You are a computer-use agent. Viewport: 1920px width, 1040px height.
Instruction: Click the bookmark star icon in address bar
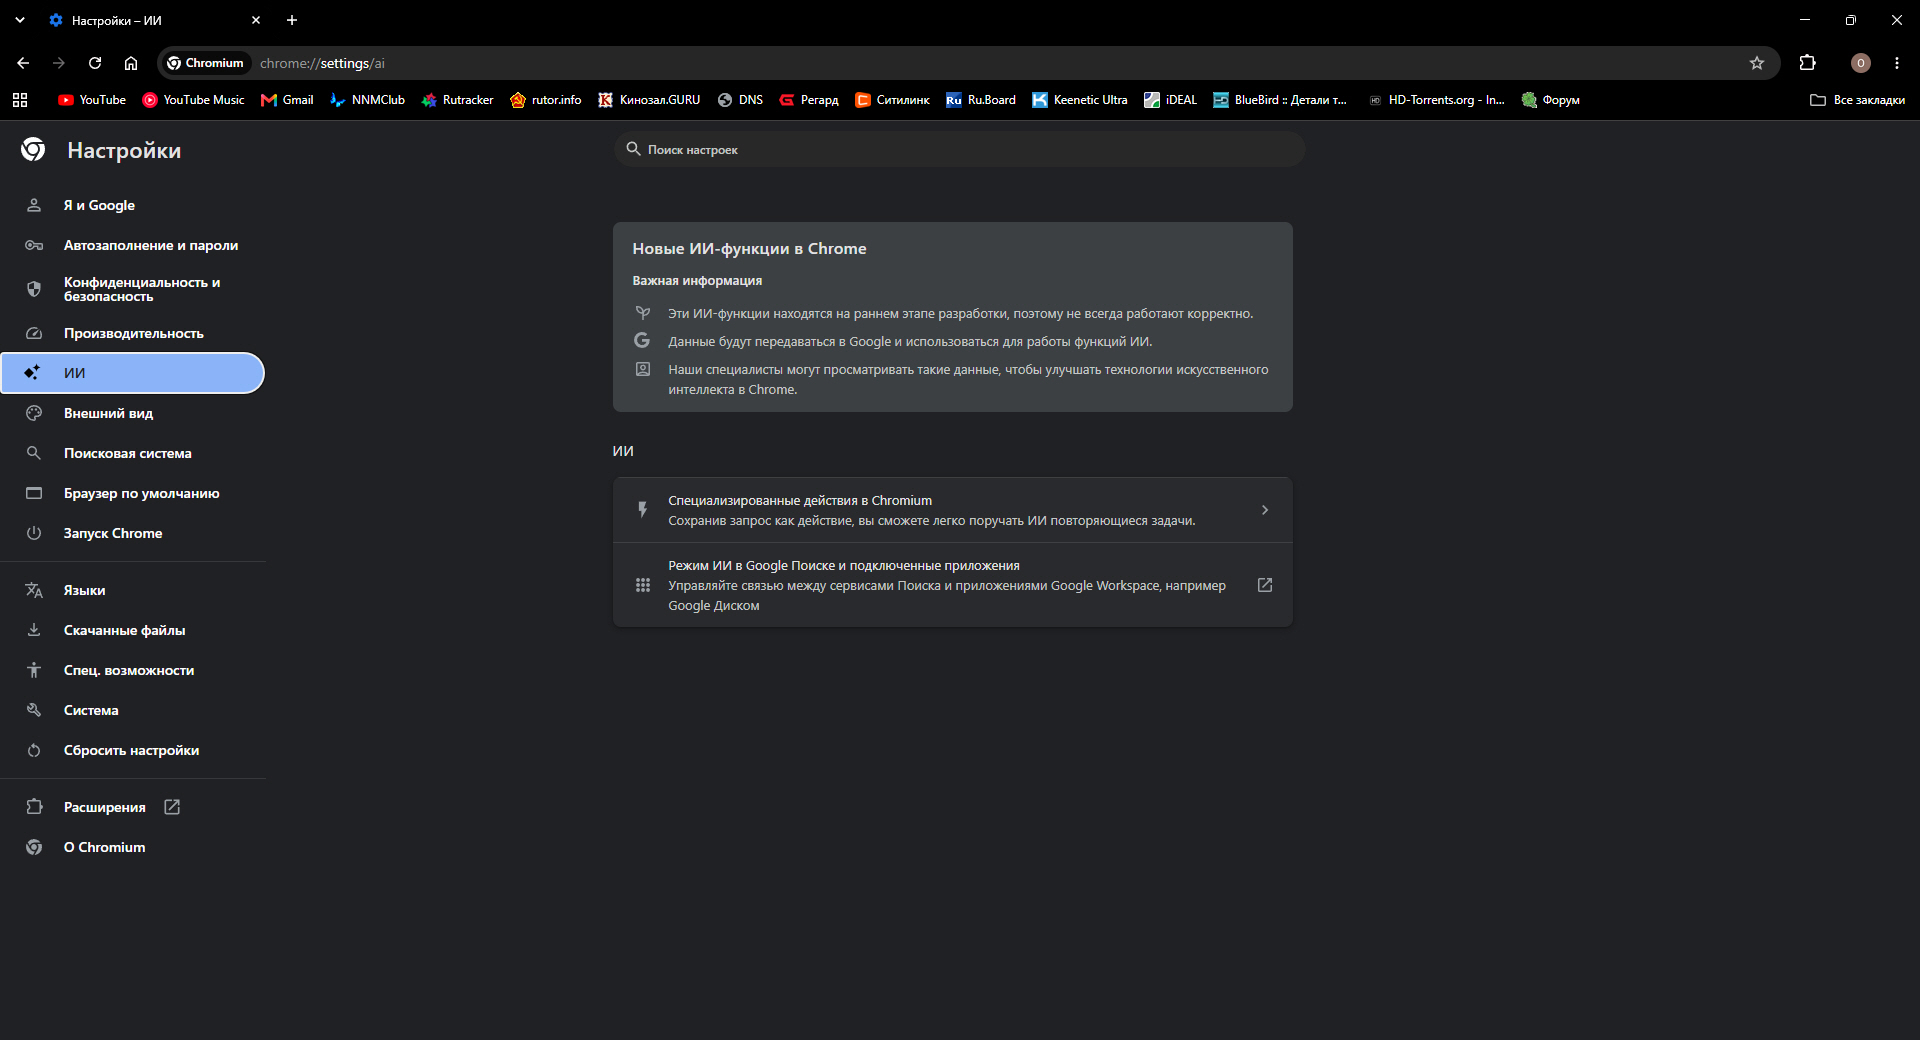point(1757,63)
